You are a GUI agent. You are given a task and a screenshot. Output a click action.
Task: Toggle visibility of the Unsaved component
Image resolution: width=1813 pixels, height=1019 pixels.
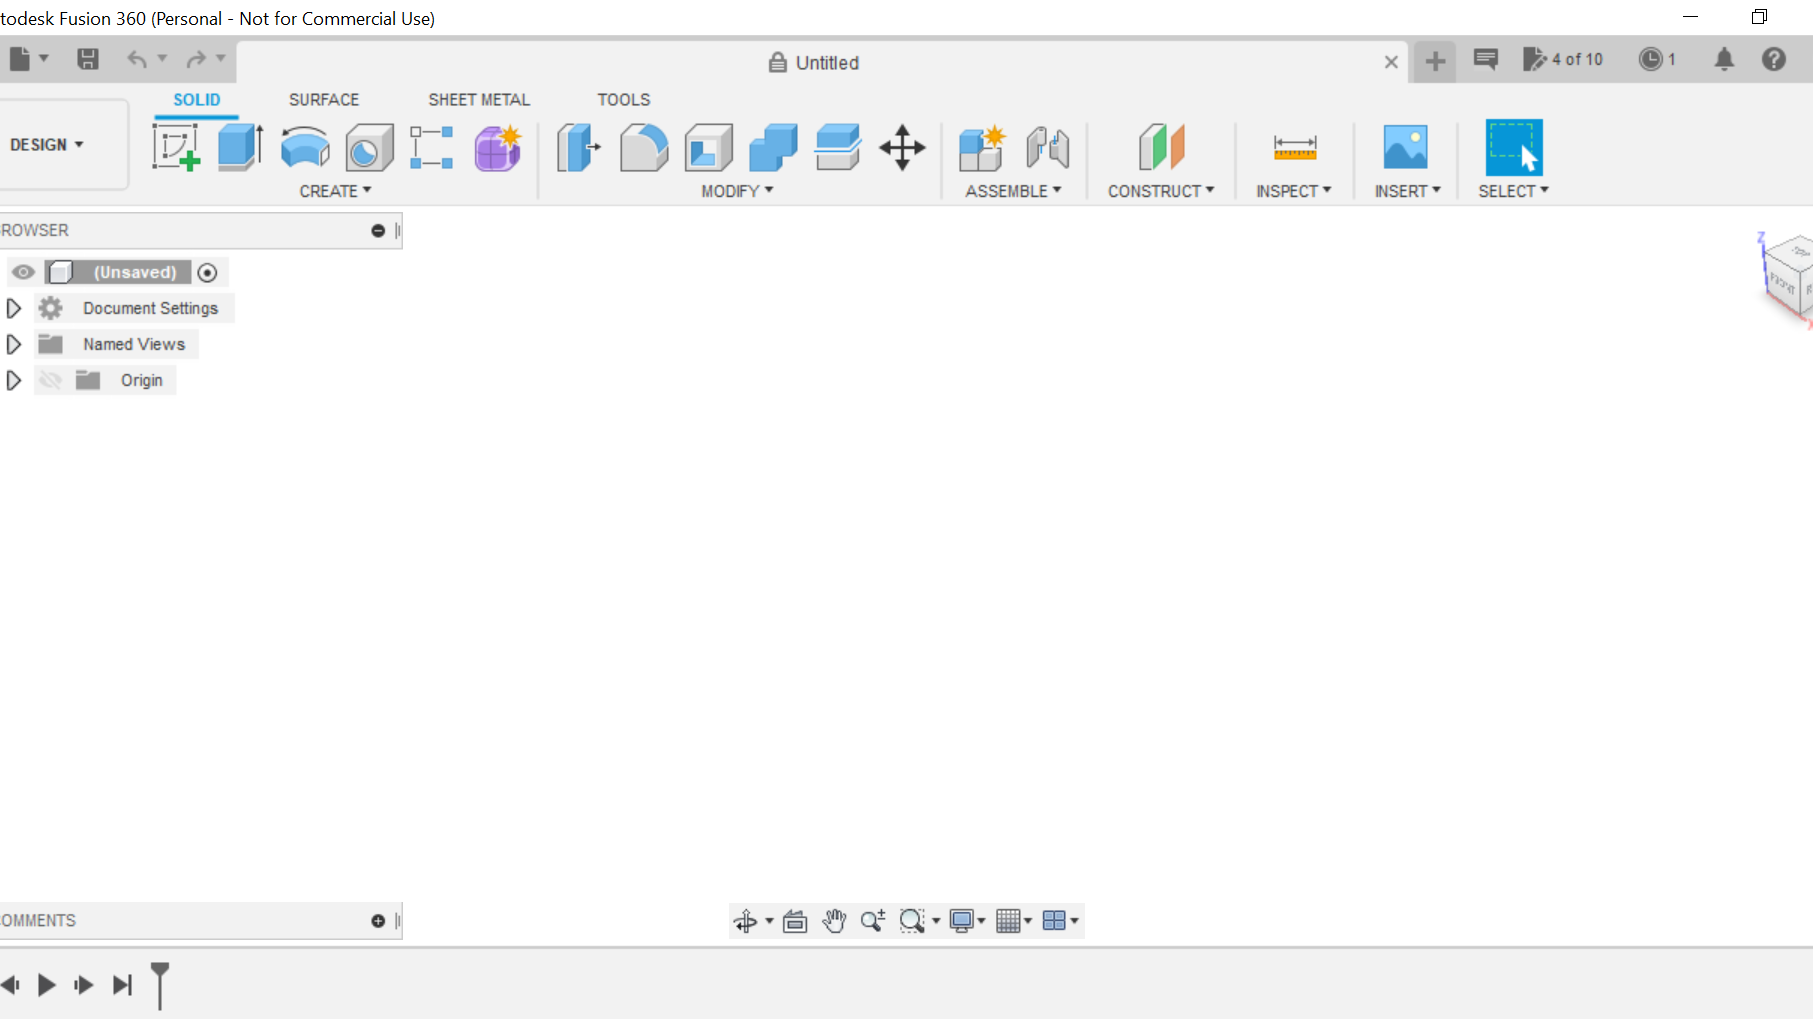(x=23, y=272)
